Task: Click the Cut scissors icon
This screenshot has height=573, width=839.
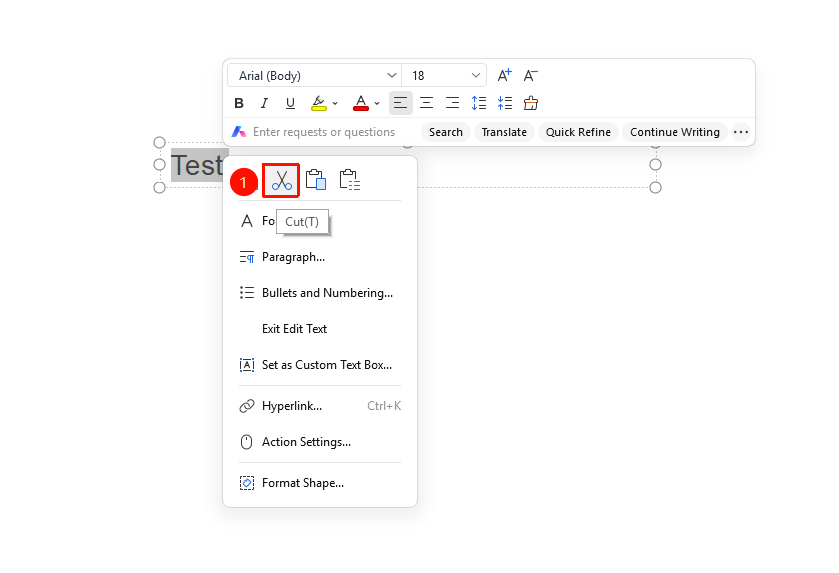Action: 281,180
